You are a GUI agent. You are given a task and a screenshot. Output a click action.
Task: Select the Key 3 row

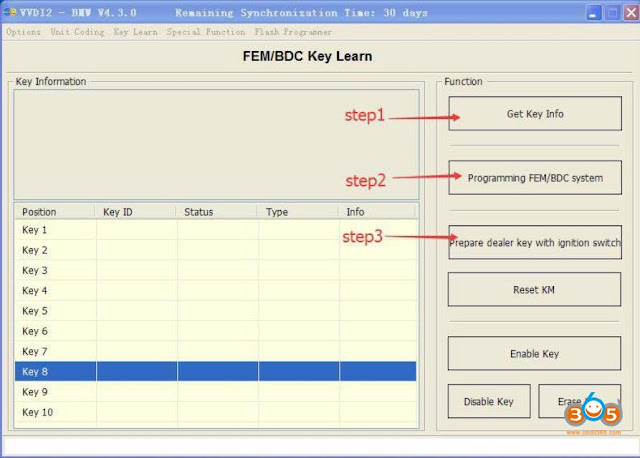(216, 270)
